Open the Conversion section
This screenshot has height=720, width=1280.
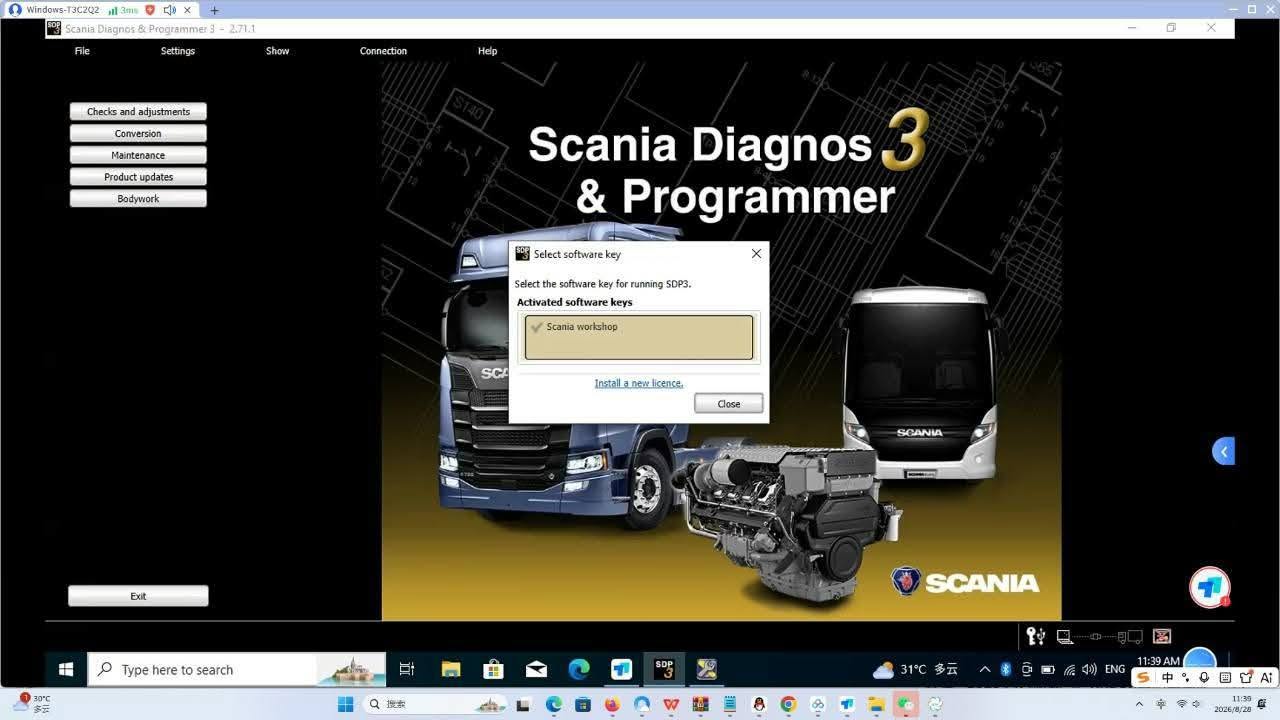coord(138,134)
